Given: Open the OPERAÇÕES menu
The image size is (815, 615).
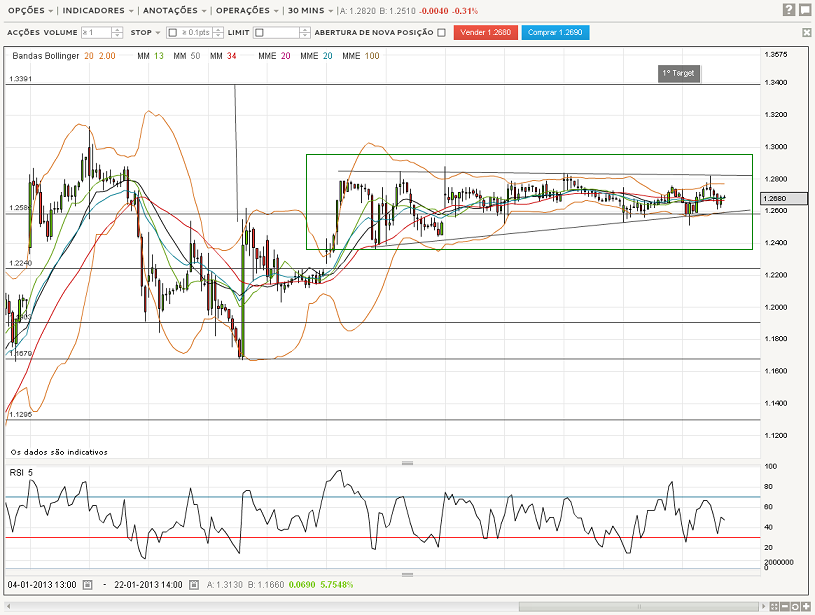Looking at the screenshot, I should [x=247, y=10].
